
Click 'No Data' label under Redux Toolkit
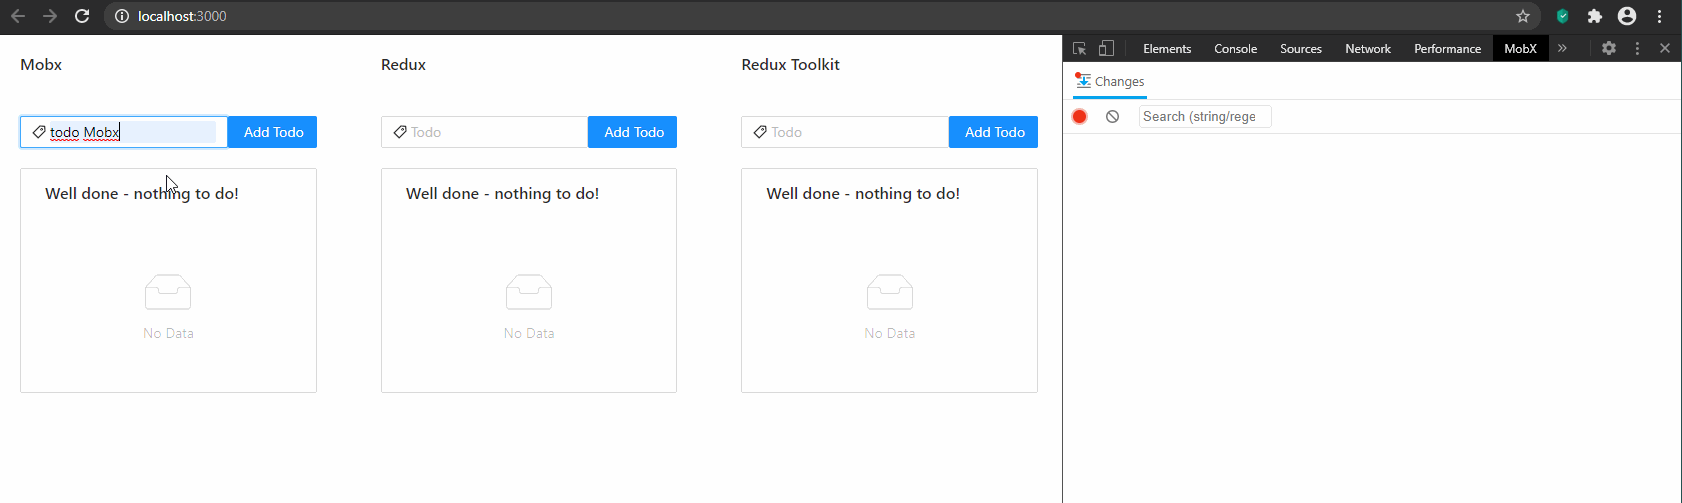[890, 333]
